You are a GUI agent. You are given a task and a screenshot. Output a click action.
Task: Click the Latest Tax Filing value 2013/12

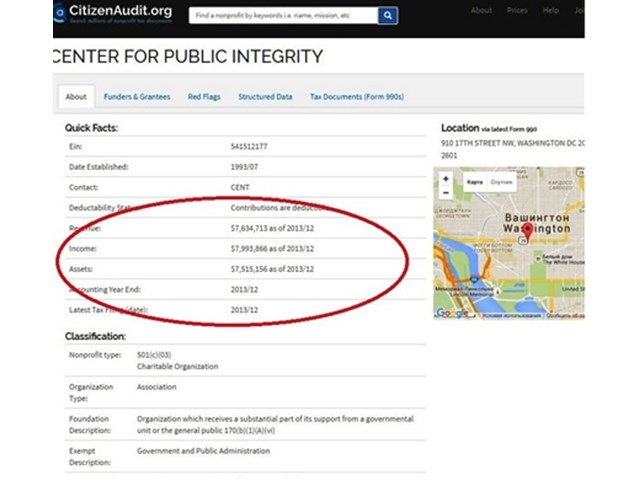pyautogui.click(x=244, y=310)
